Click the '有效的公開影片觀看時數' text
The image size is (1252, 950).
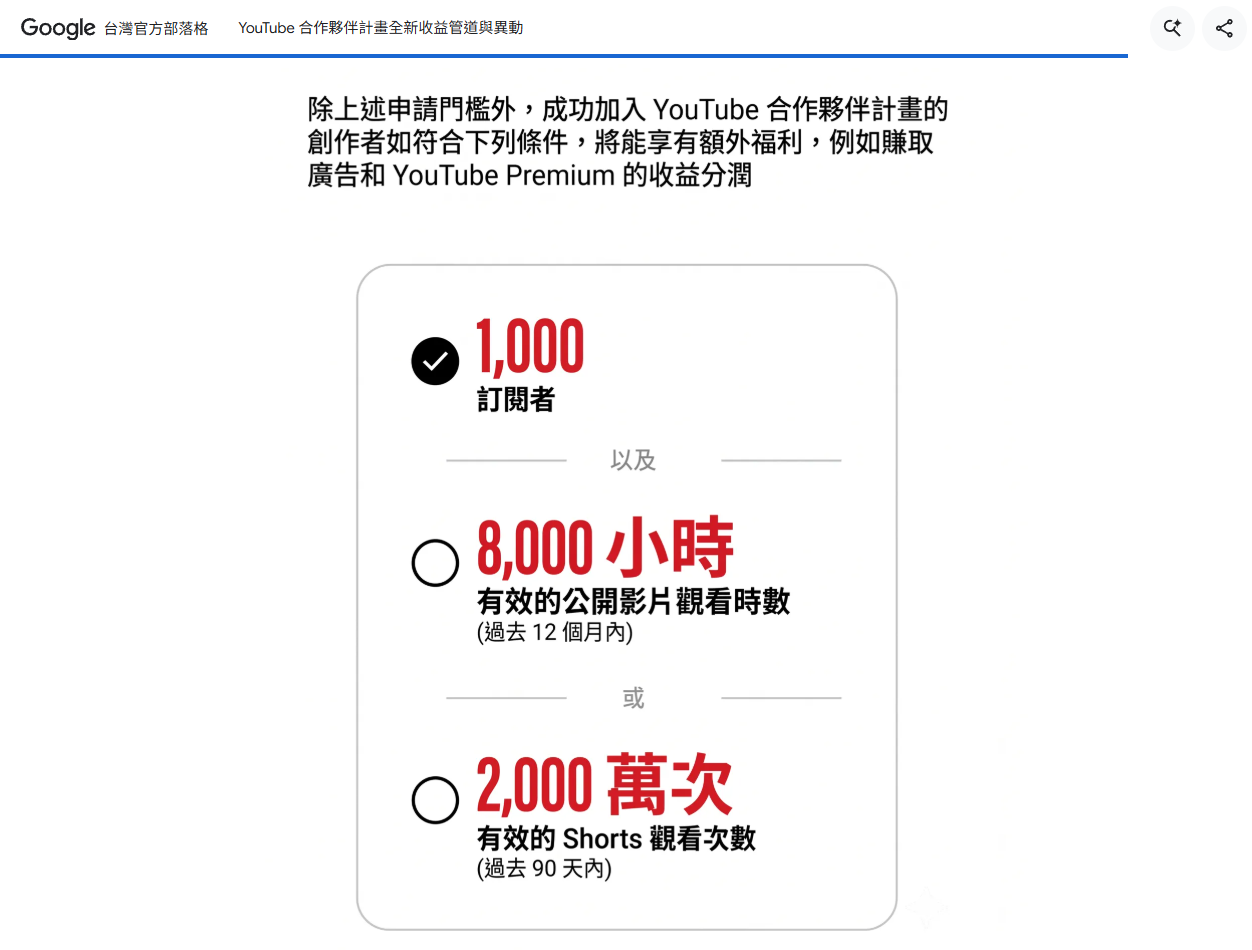pos(634,602)
